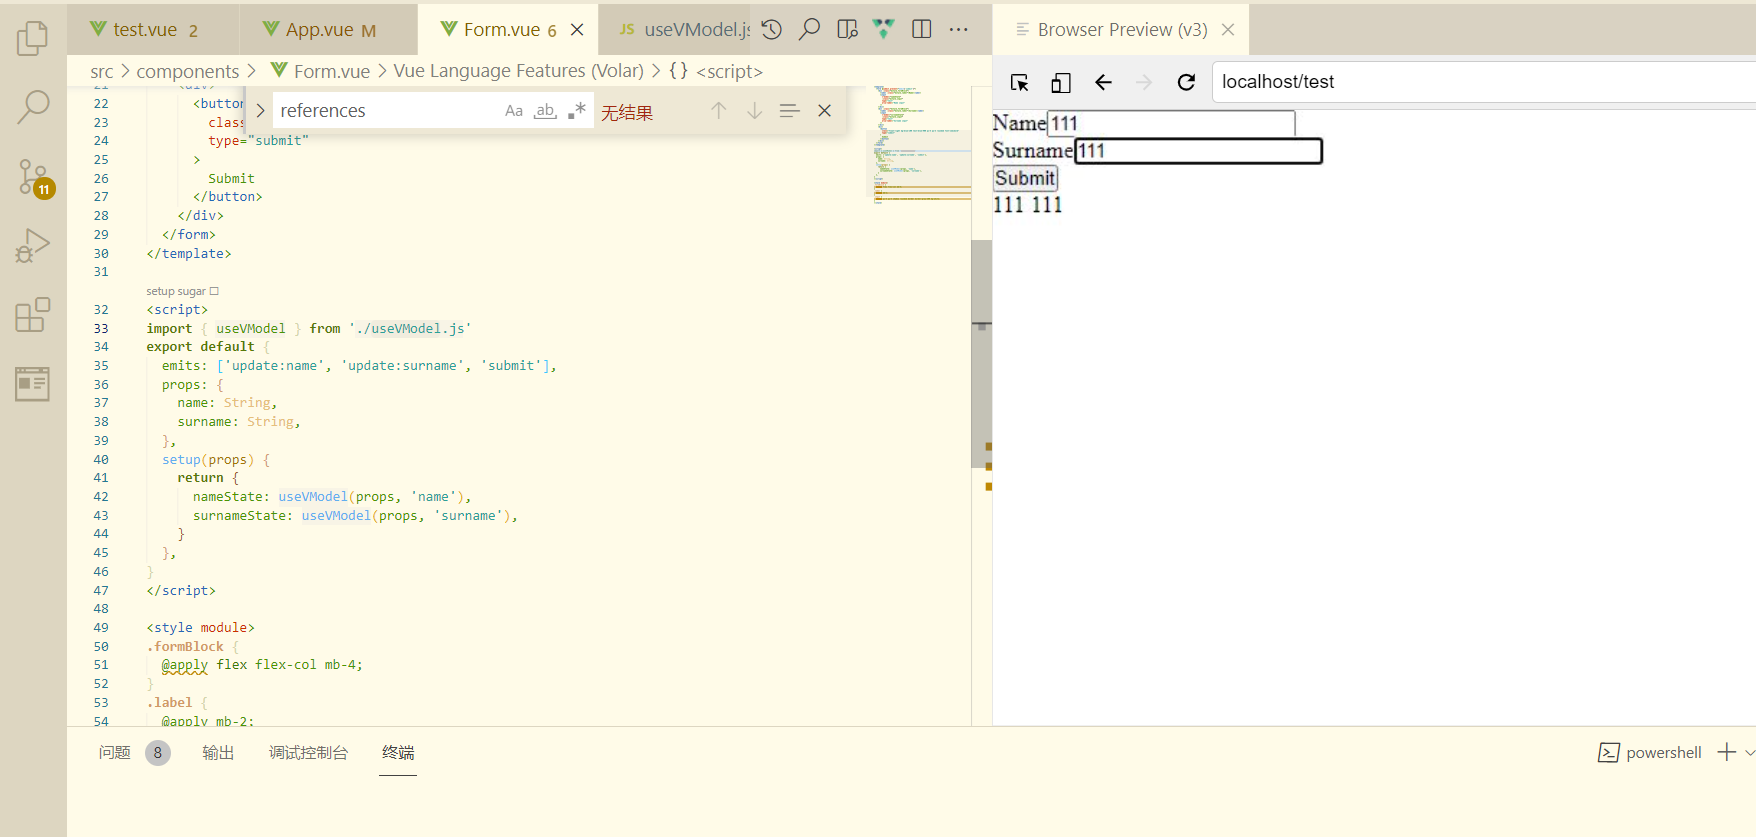Open terminal launch profile dropdown arrow

(1749, 752)
